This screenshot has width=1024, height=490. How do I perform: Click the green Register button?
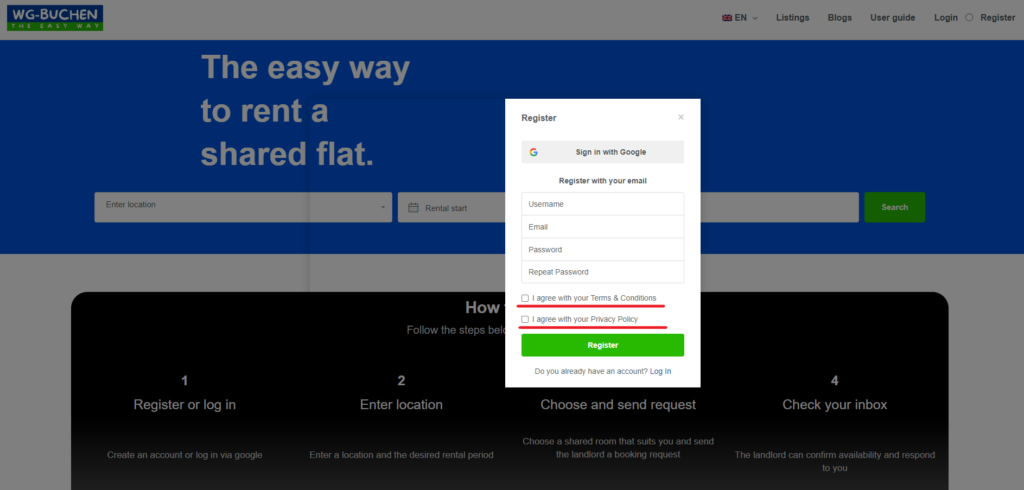602,345
